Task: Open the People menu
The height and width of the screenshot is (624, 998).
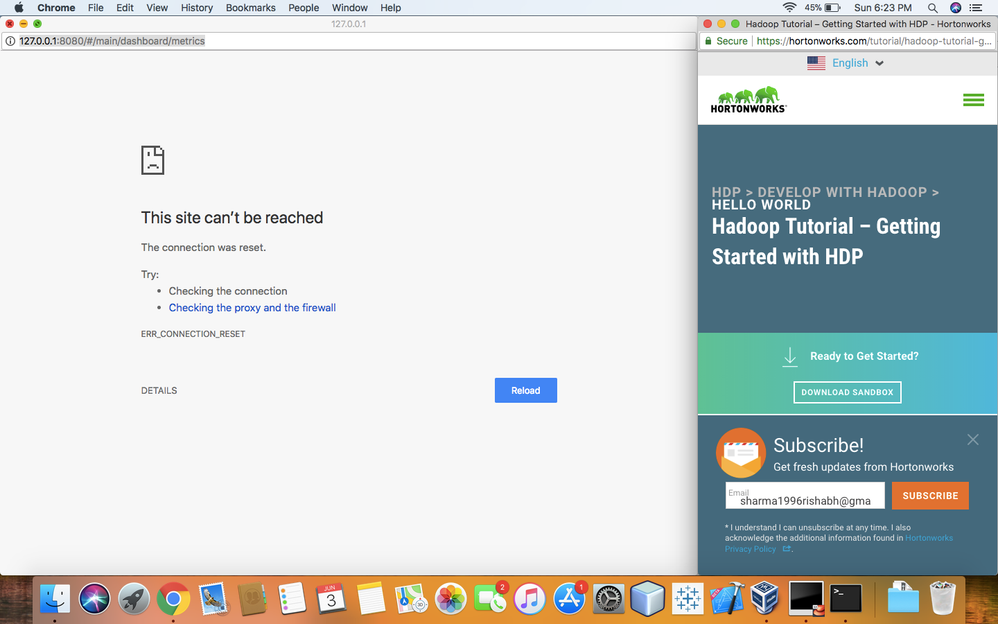Action: [x=304, y=8]
